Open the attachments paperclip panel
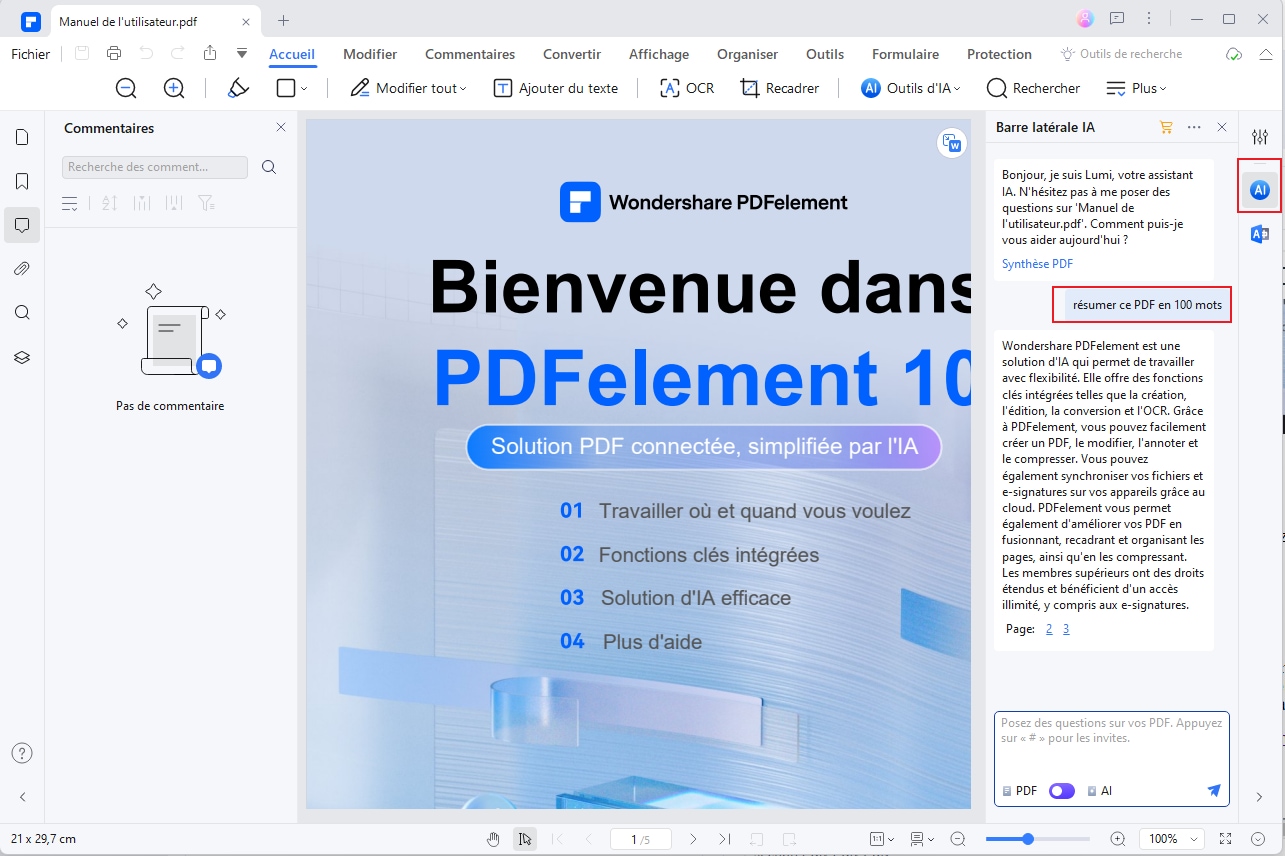Viewport: 1285px width, 856px height. (22, 269)
